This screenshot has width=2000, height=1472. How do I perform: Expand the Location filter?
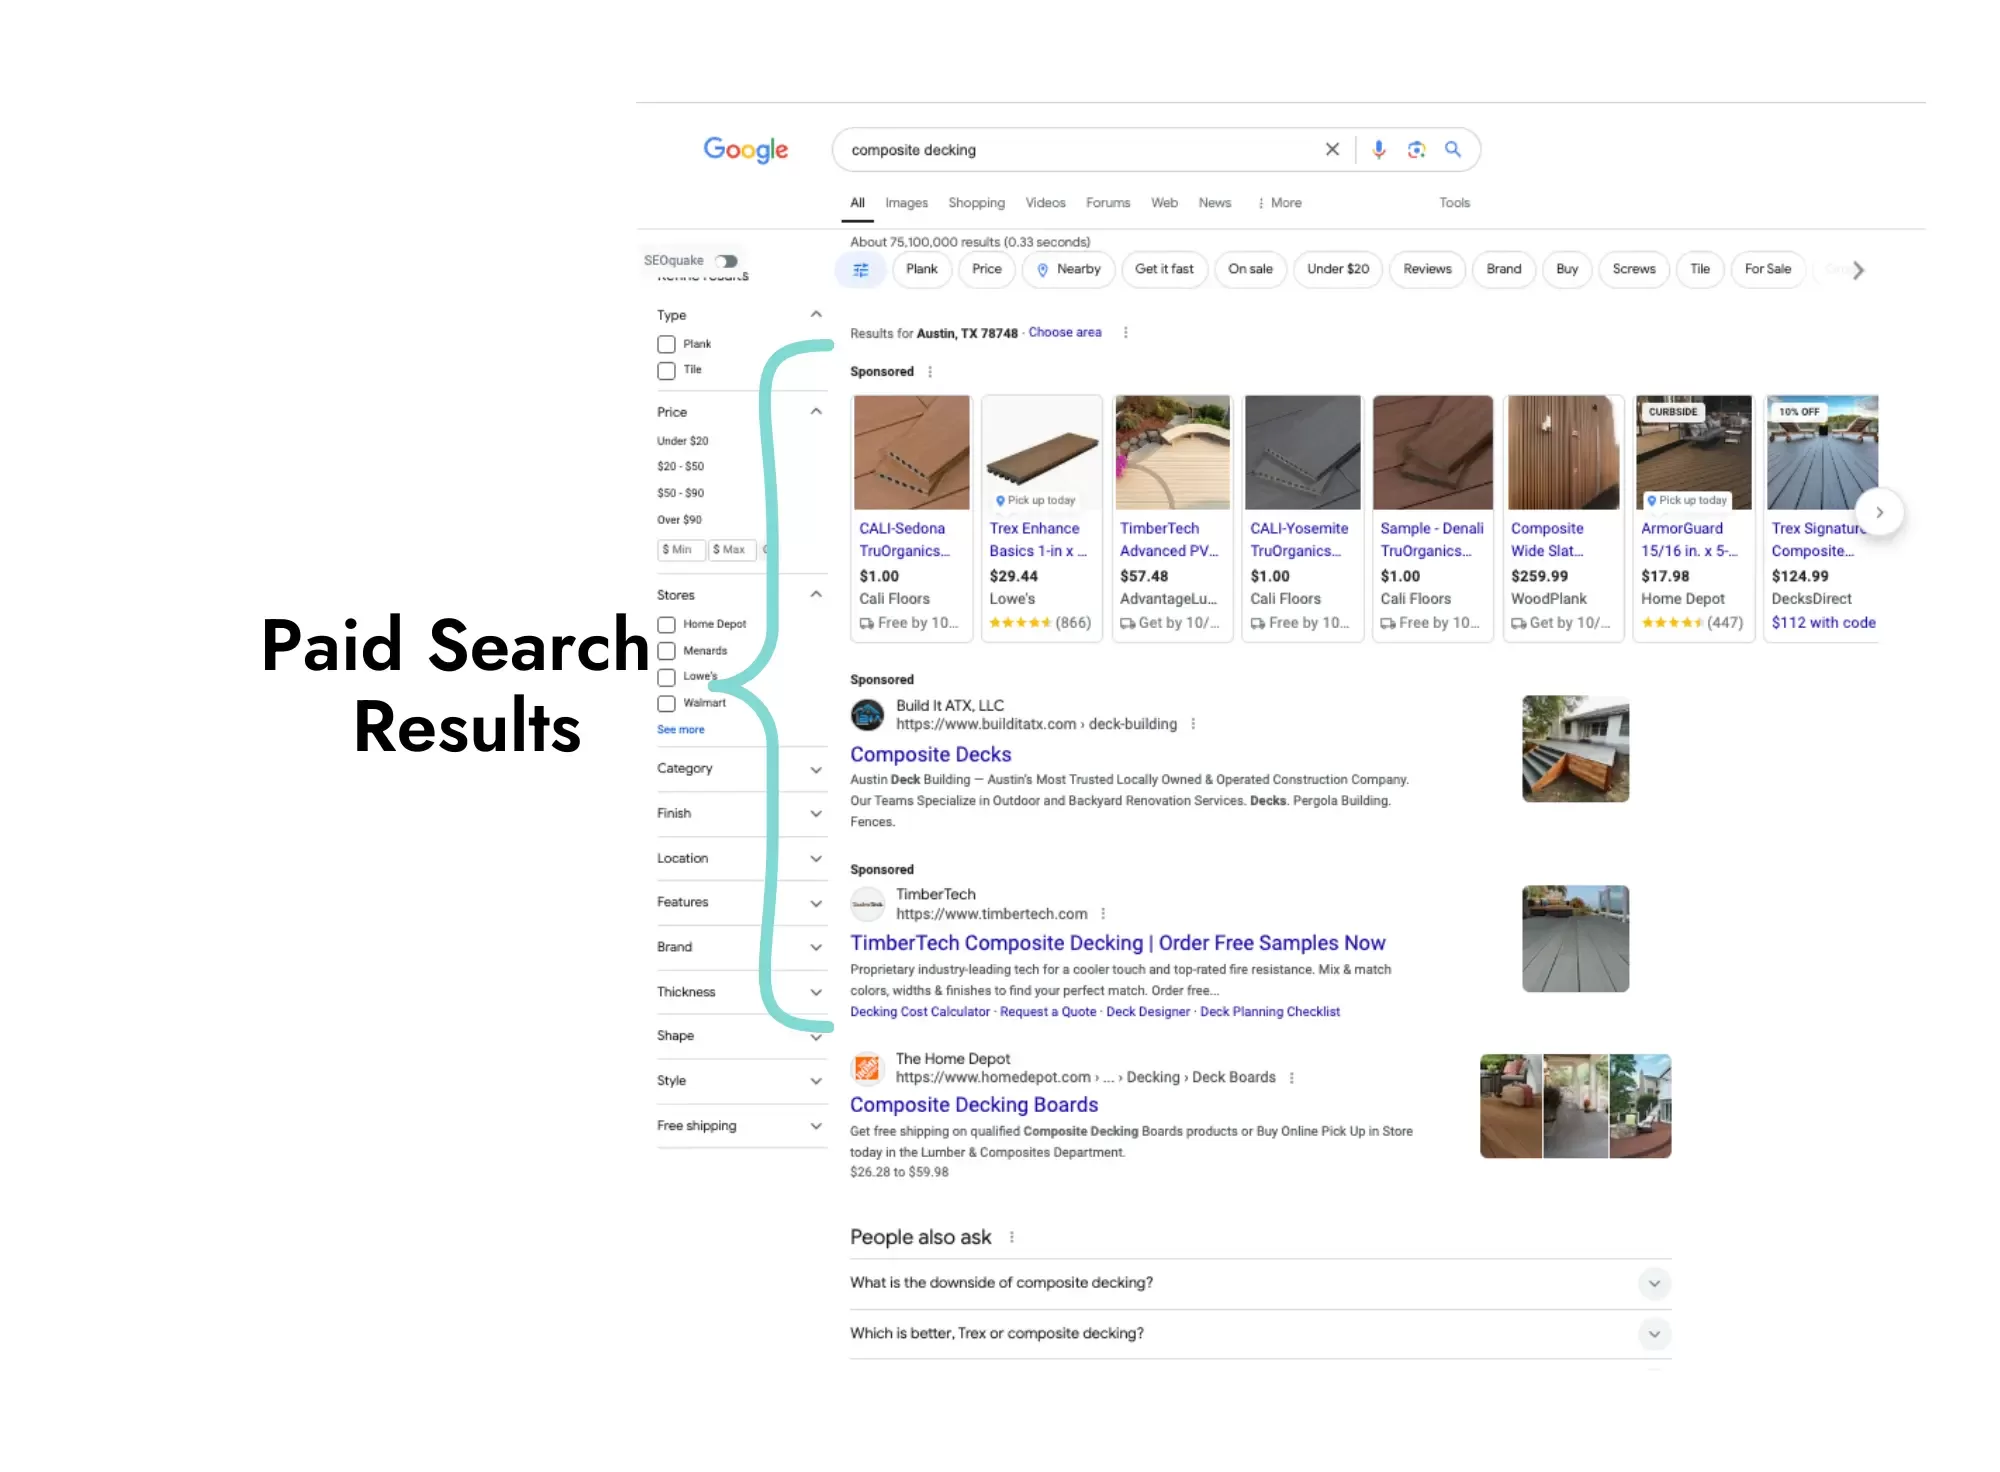[816, 859]
